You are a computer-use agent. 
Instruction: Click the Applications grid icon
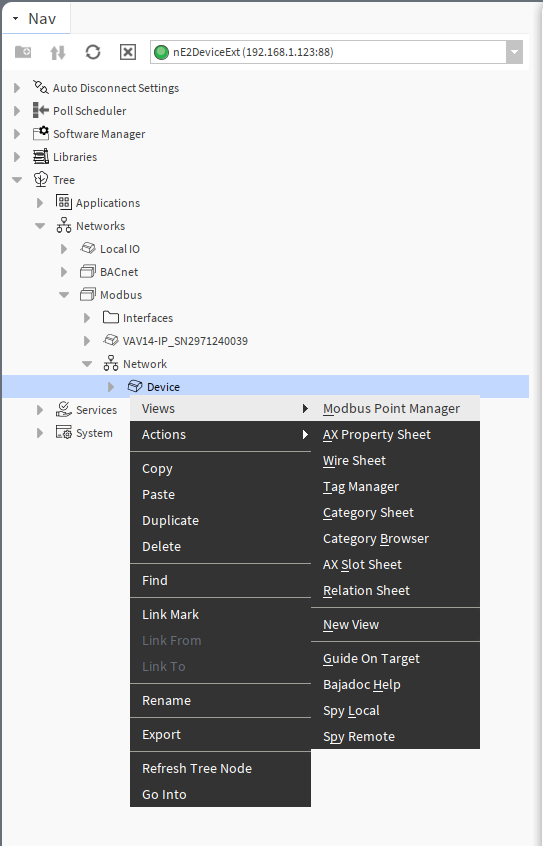pyautogui.click(x=64, y=202)
